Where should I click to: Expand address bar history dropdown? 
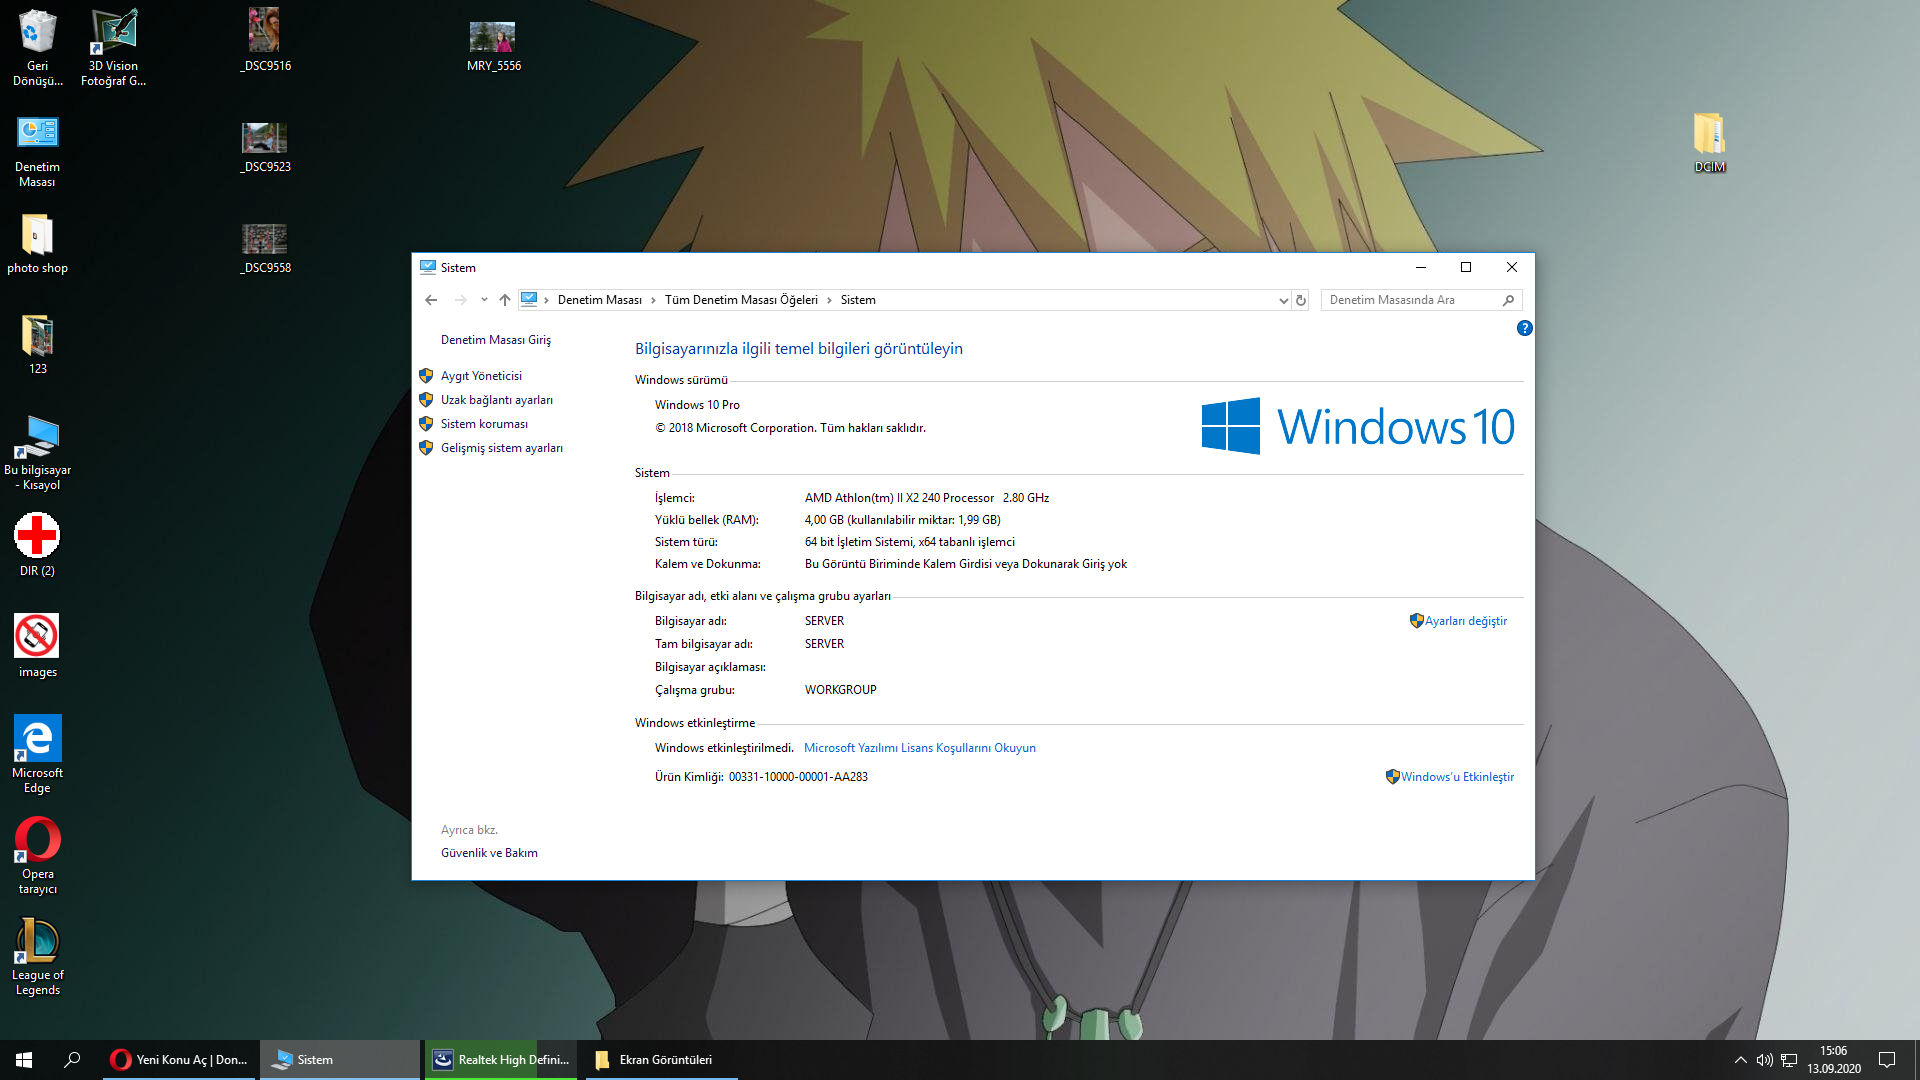point(1283,300)
